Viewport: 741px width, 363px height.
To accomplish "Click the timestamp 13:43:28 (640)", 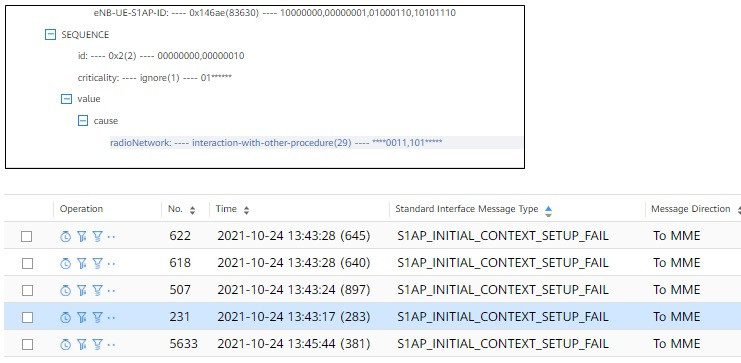I will pos(293,262).
